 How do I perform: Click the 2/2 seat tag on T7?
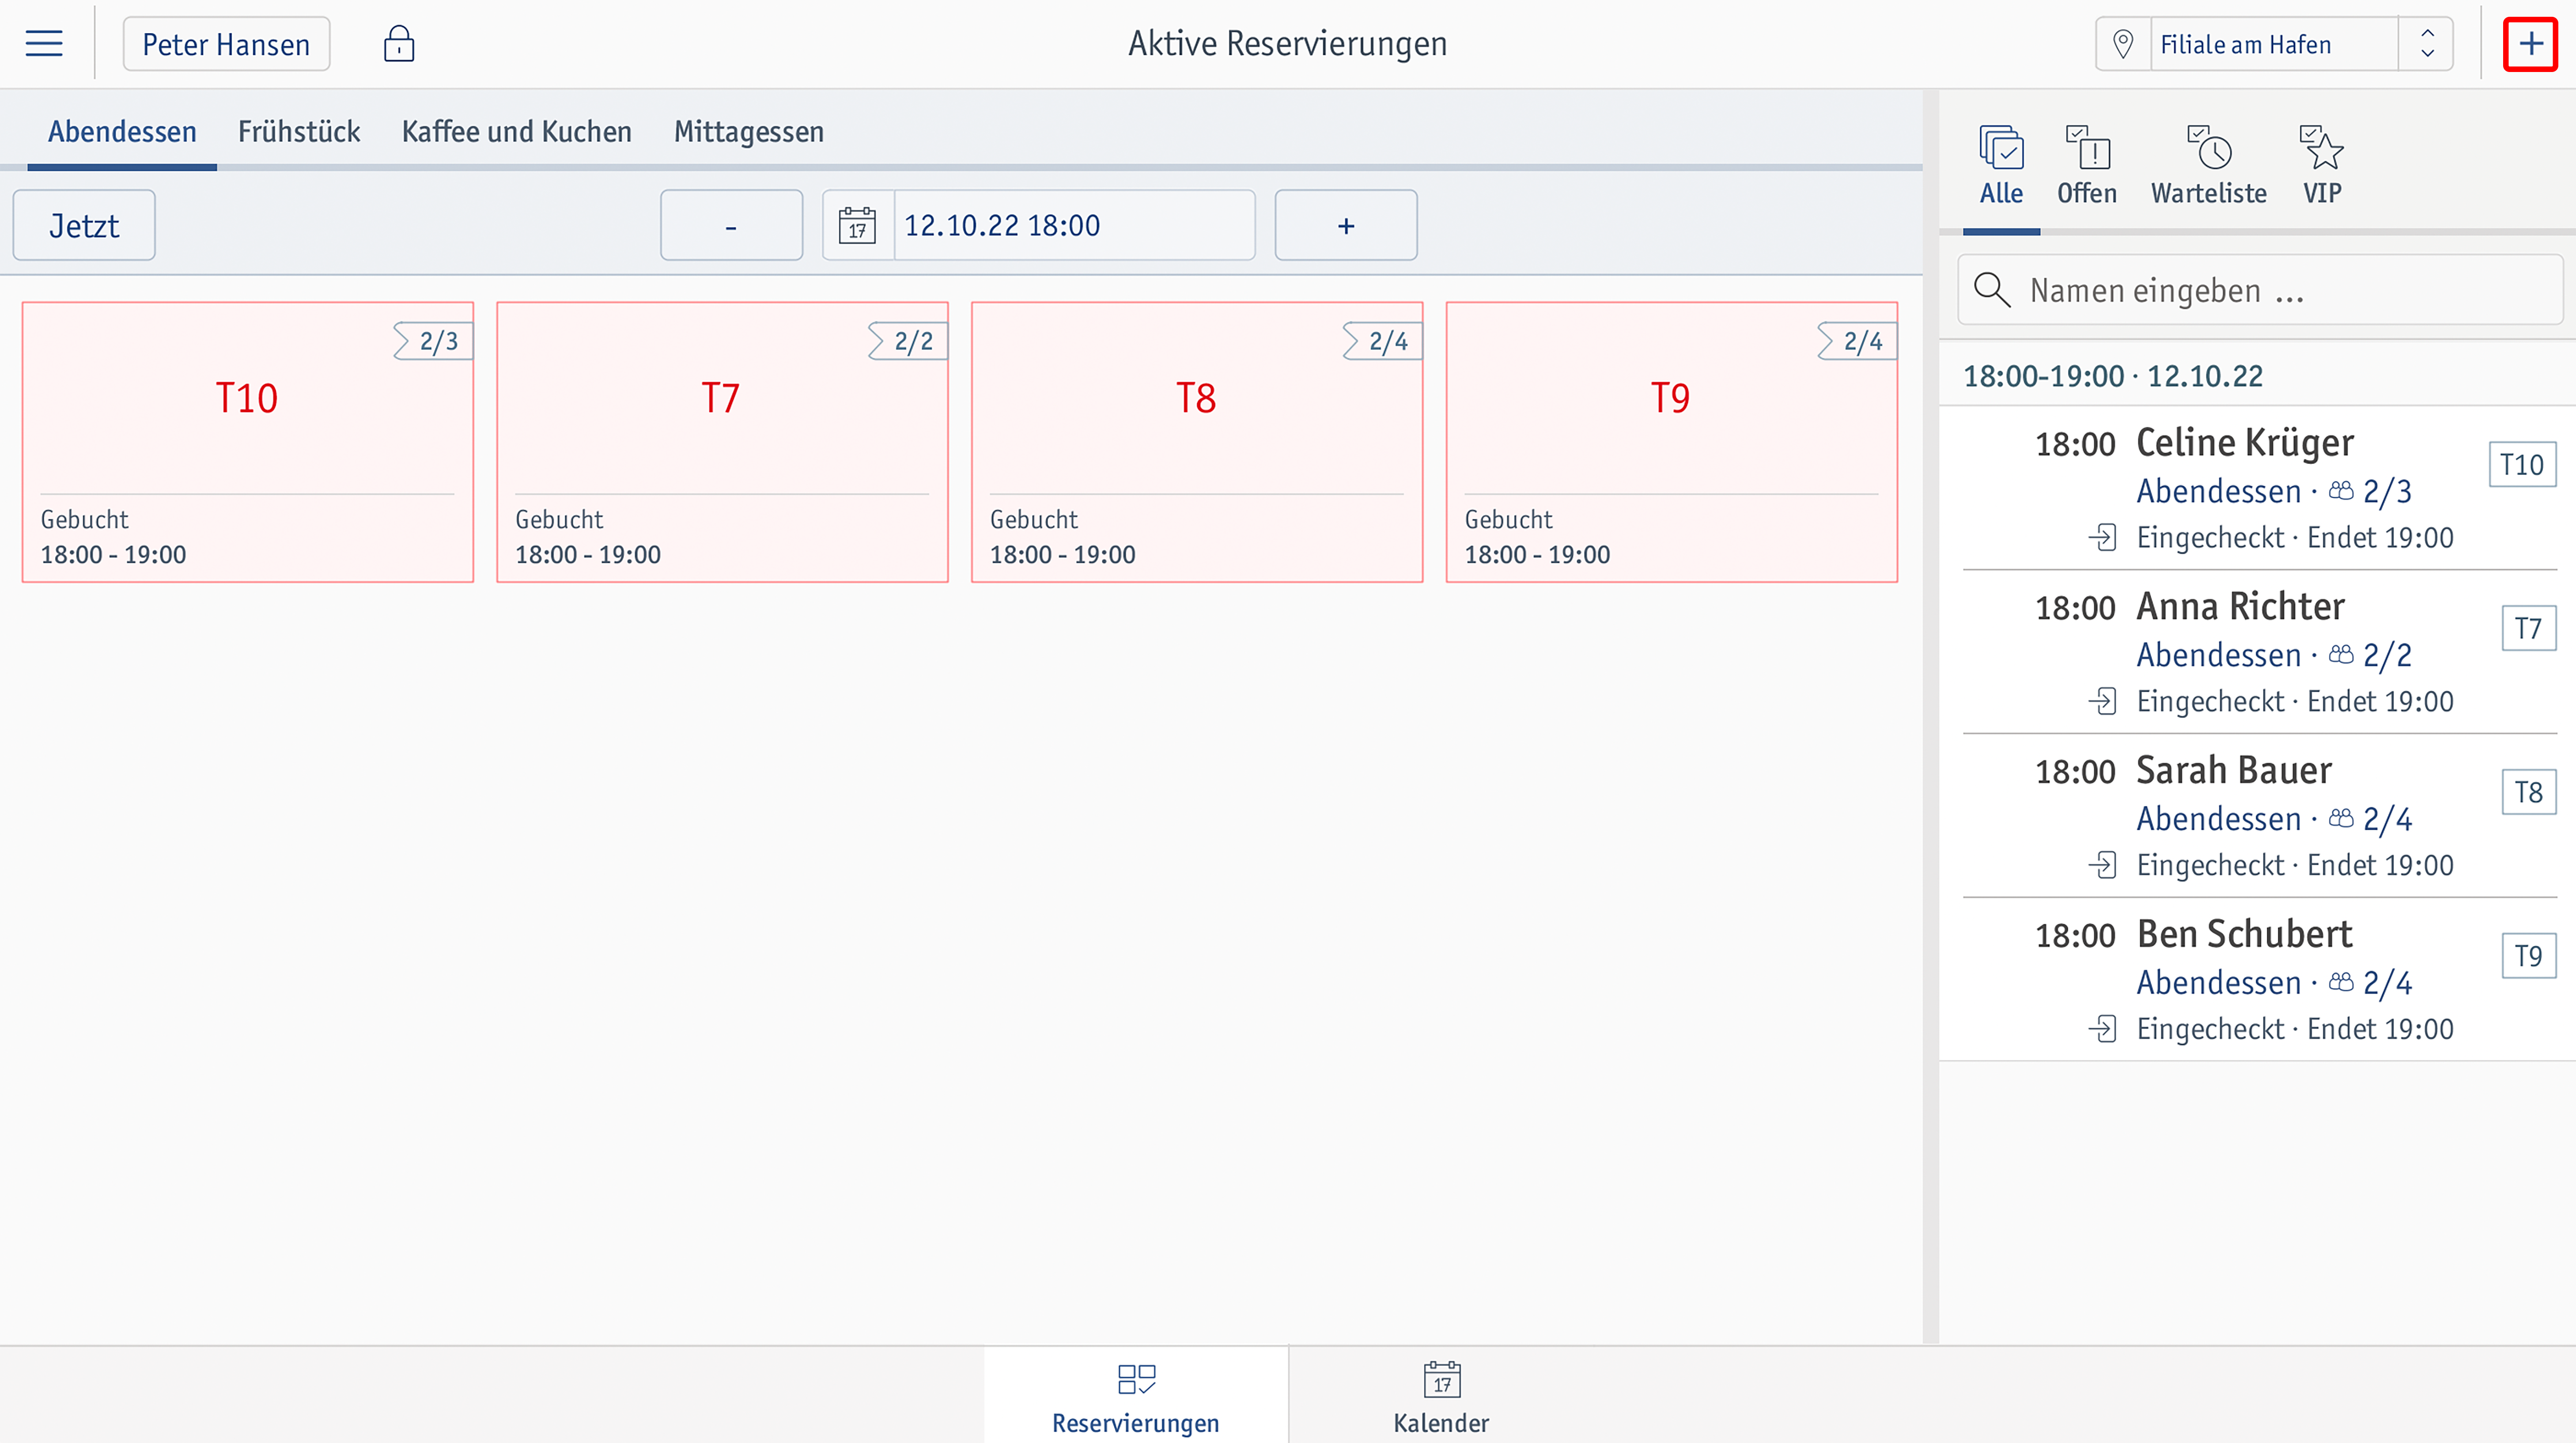pos(907,341)
